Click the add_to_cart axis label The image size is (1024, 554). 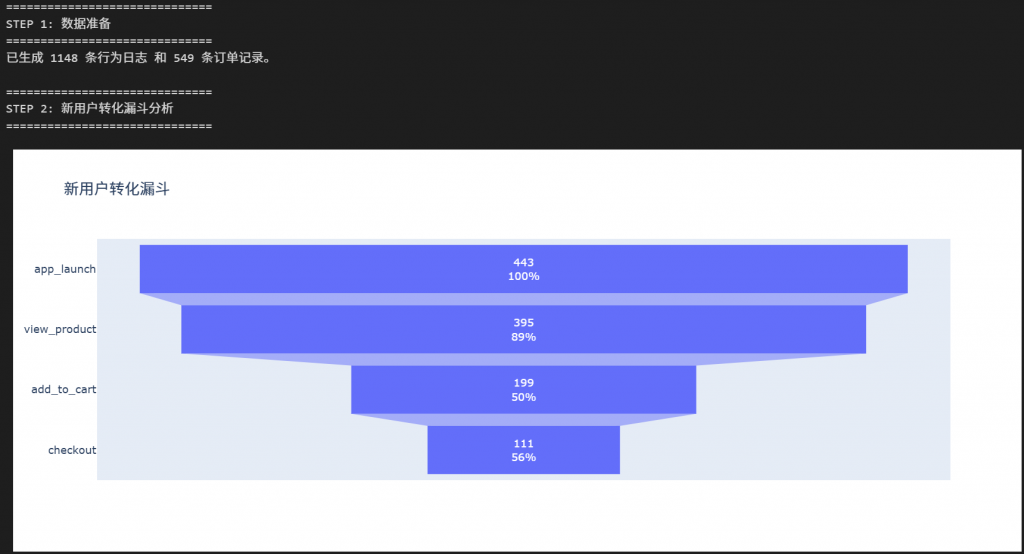(64, 389)
